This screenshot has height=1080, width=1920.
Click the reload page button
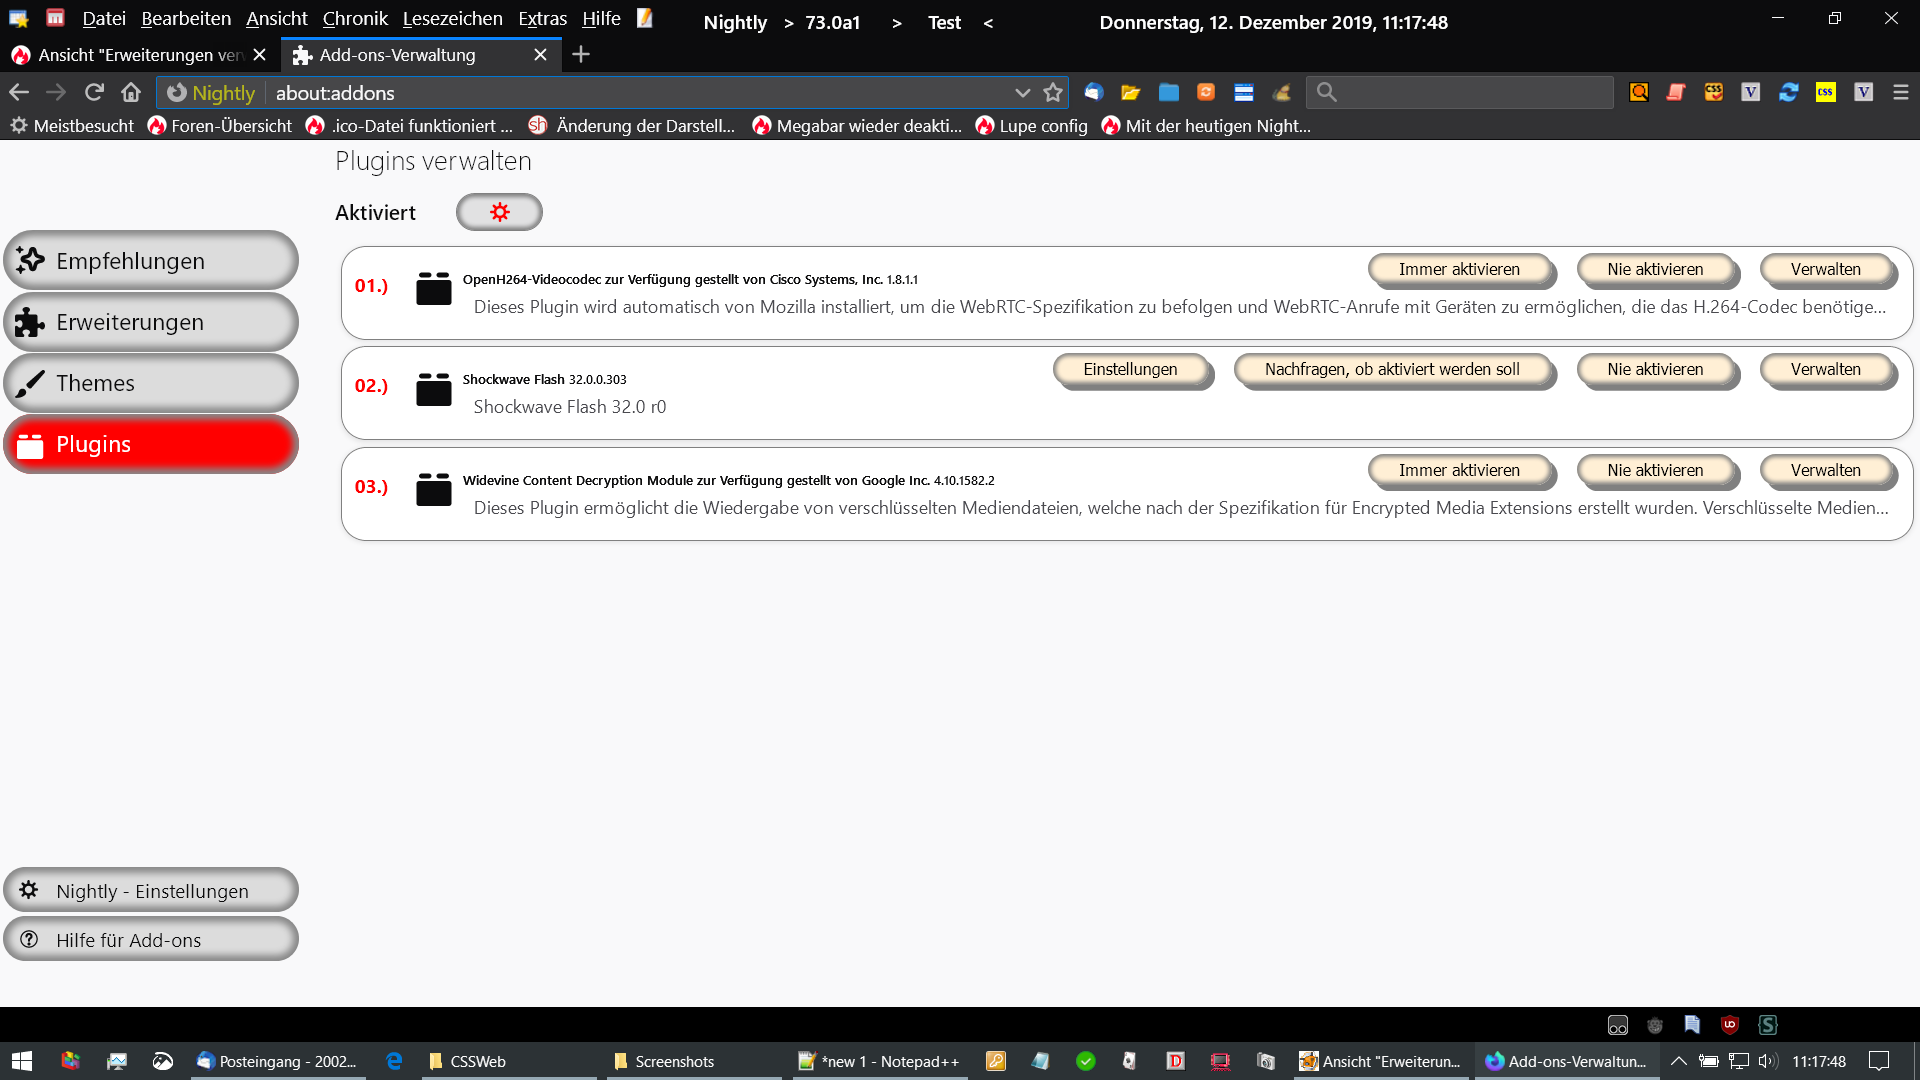94,93
